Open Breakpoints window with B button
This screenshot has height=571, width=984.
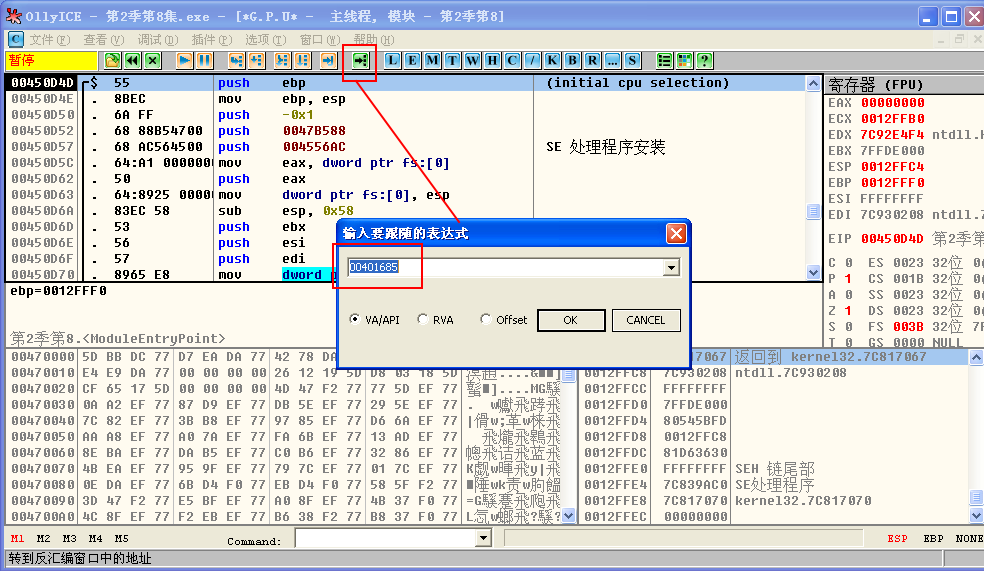point(572,61)
